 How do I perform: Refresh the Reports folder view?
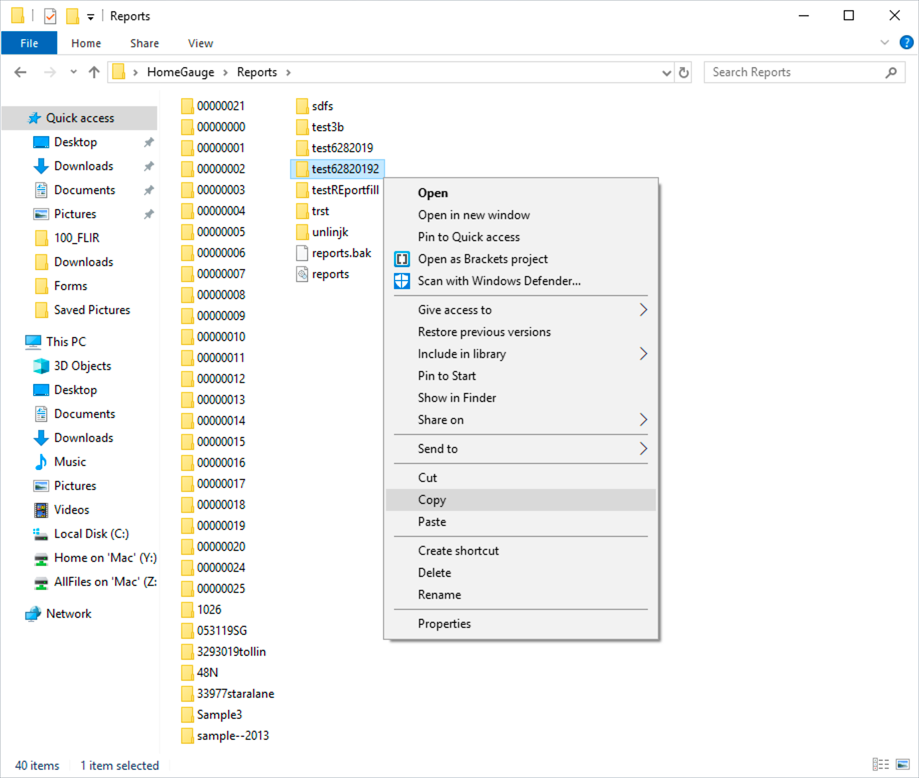(683, 73)
